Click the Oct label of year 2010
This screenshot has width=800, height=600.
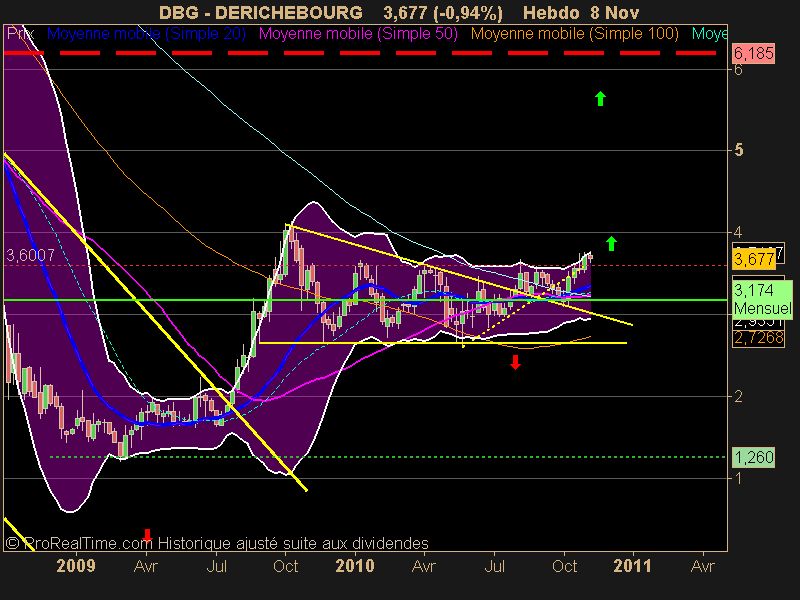click(x=564, y=566)
